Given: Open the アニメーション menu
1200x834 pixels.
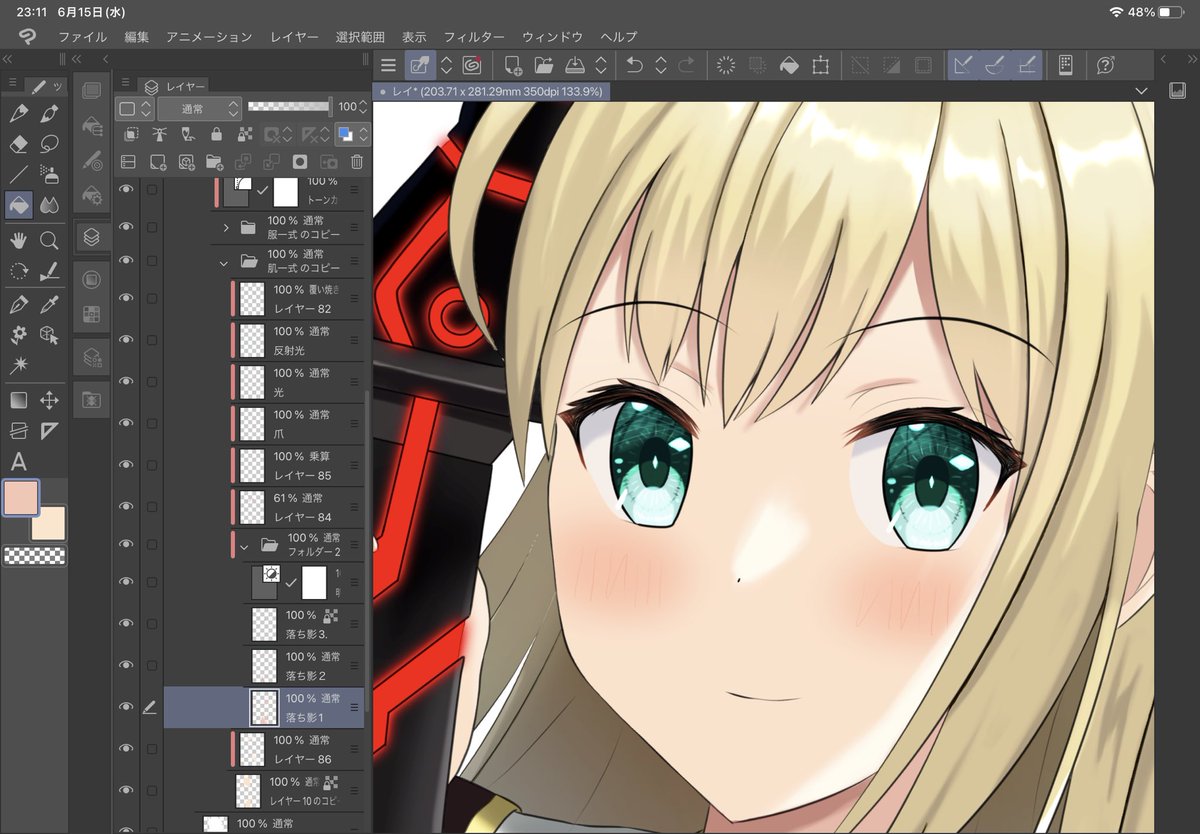Looking at the screenshot, I should pos(209,37).
